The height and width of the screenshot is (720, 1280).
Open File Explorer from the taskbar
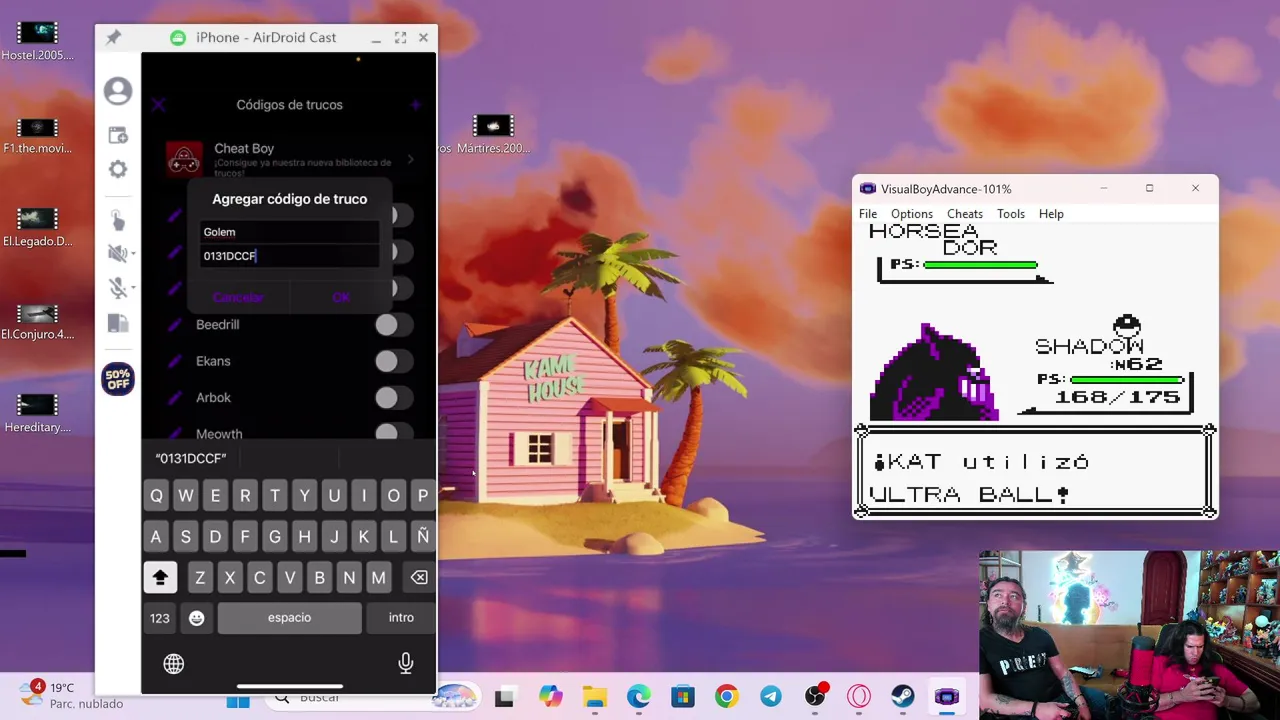click(595, 697)
